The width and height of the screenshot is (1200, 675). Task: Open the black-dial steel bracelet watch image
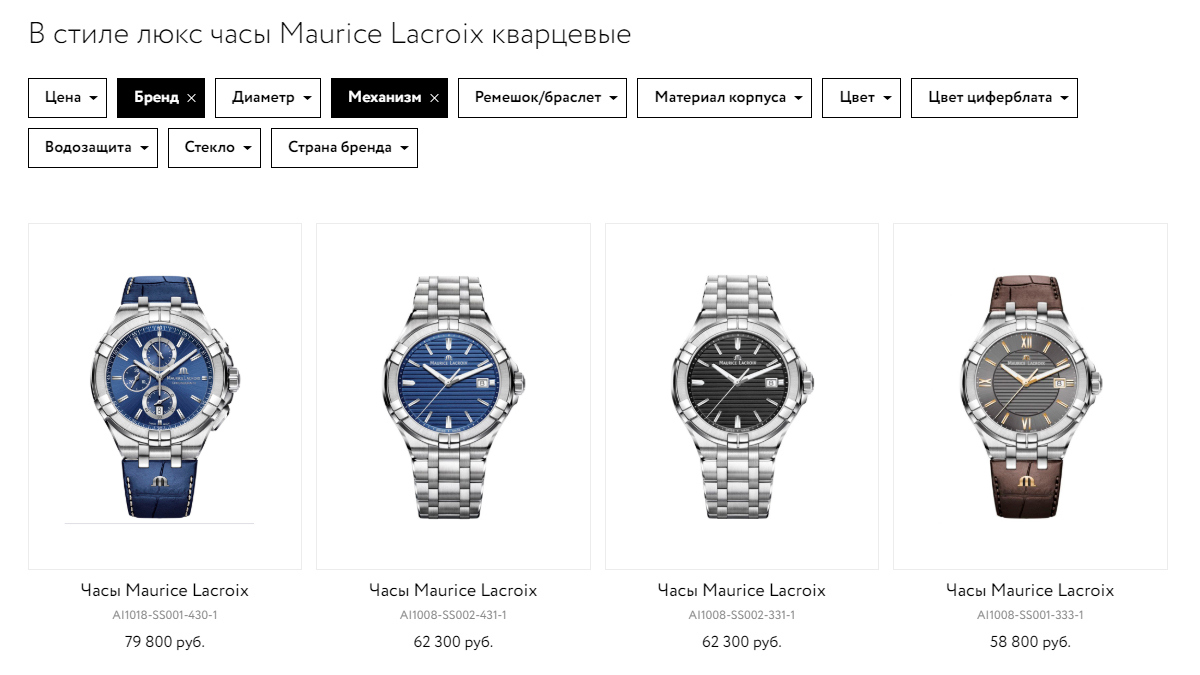click(x=742, y=397)
